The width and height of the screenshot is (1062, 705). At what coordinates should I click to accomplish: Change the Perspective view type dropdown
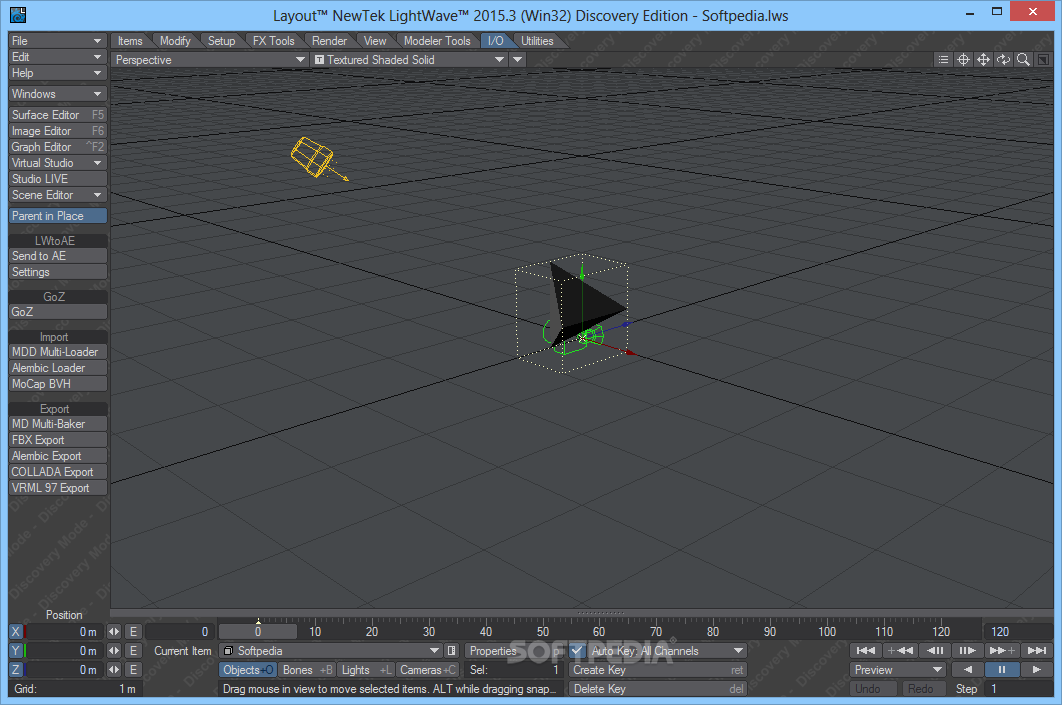[x=210, y=60]
